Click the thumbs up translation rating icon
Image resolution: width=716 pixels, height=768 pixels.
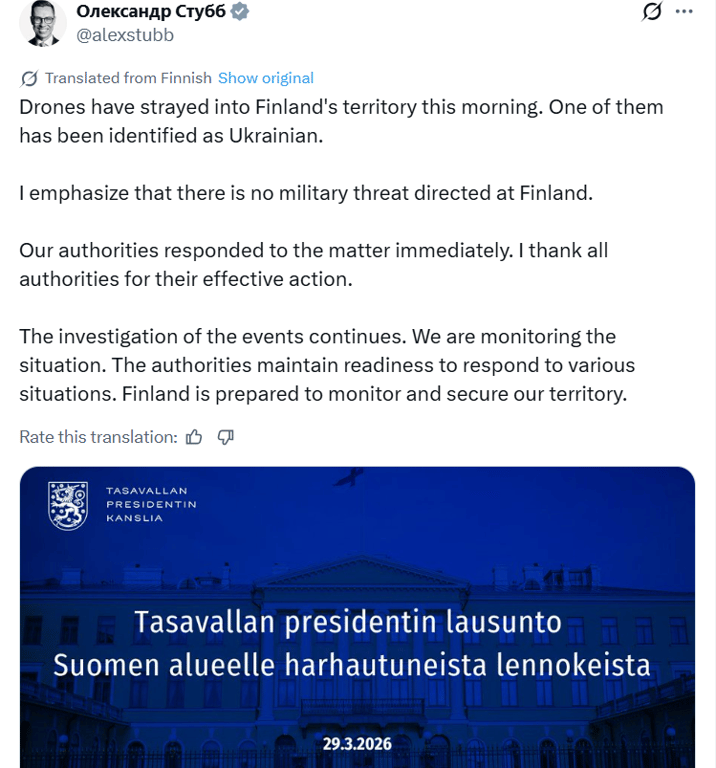click(194, 437)
